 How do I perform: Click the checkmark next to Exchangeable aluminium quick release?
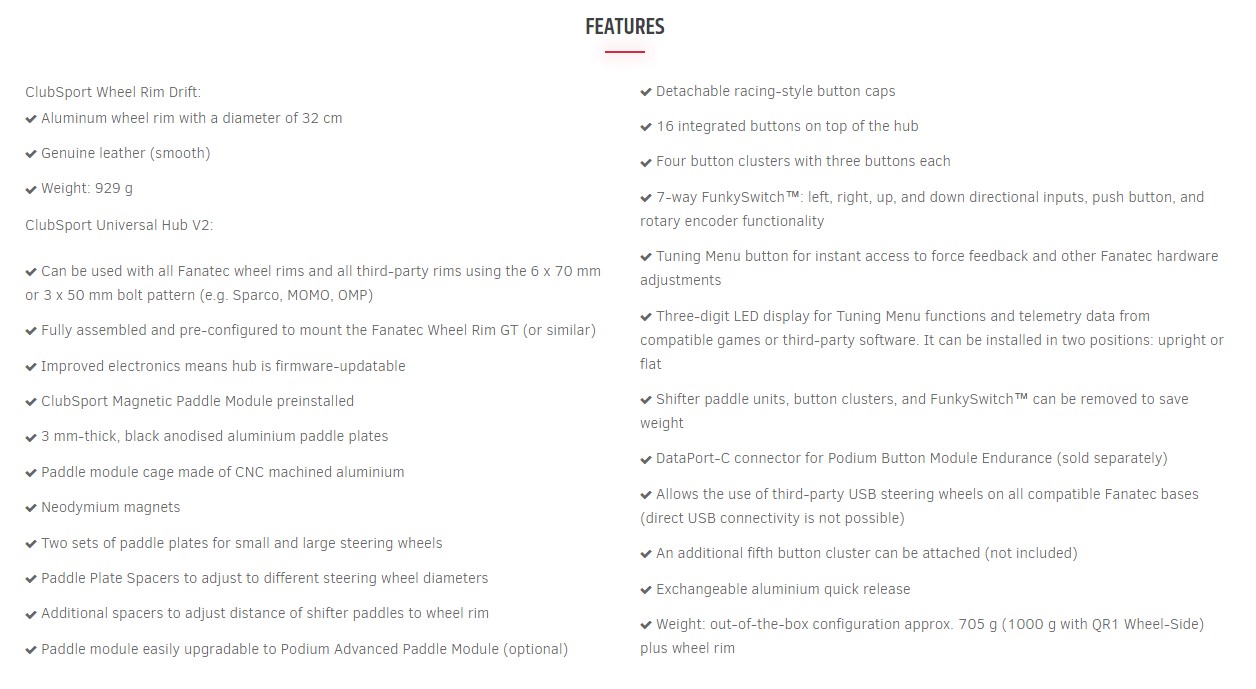[646, 590]
